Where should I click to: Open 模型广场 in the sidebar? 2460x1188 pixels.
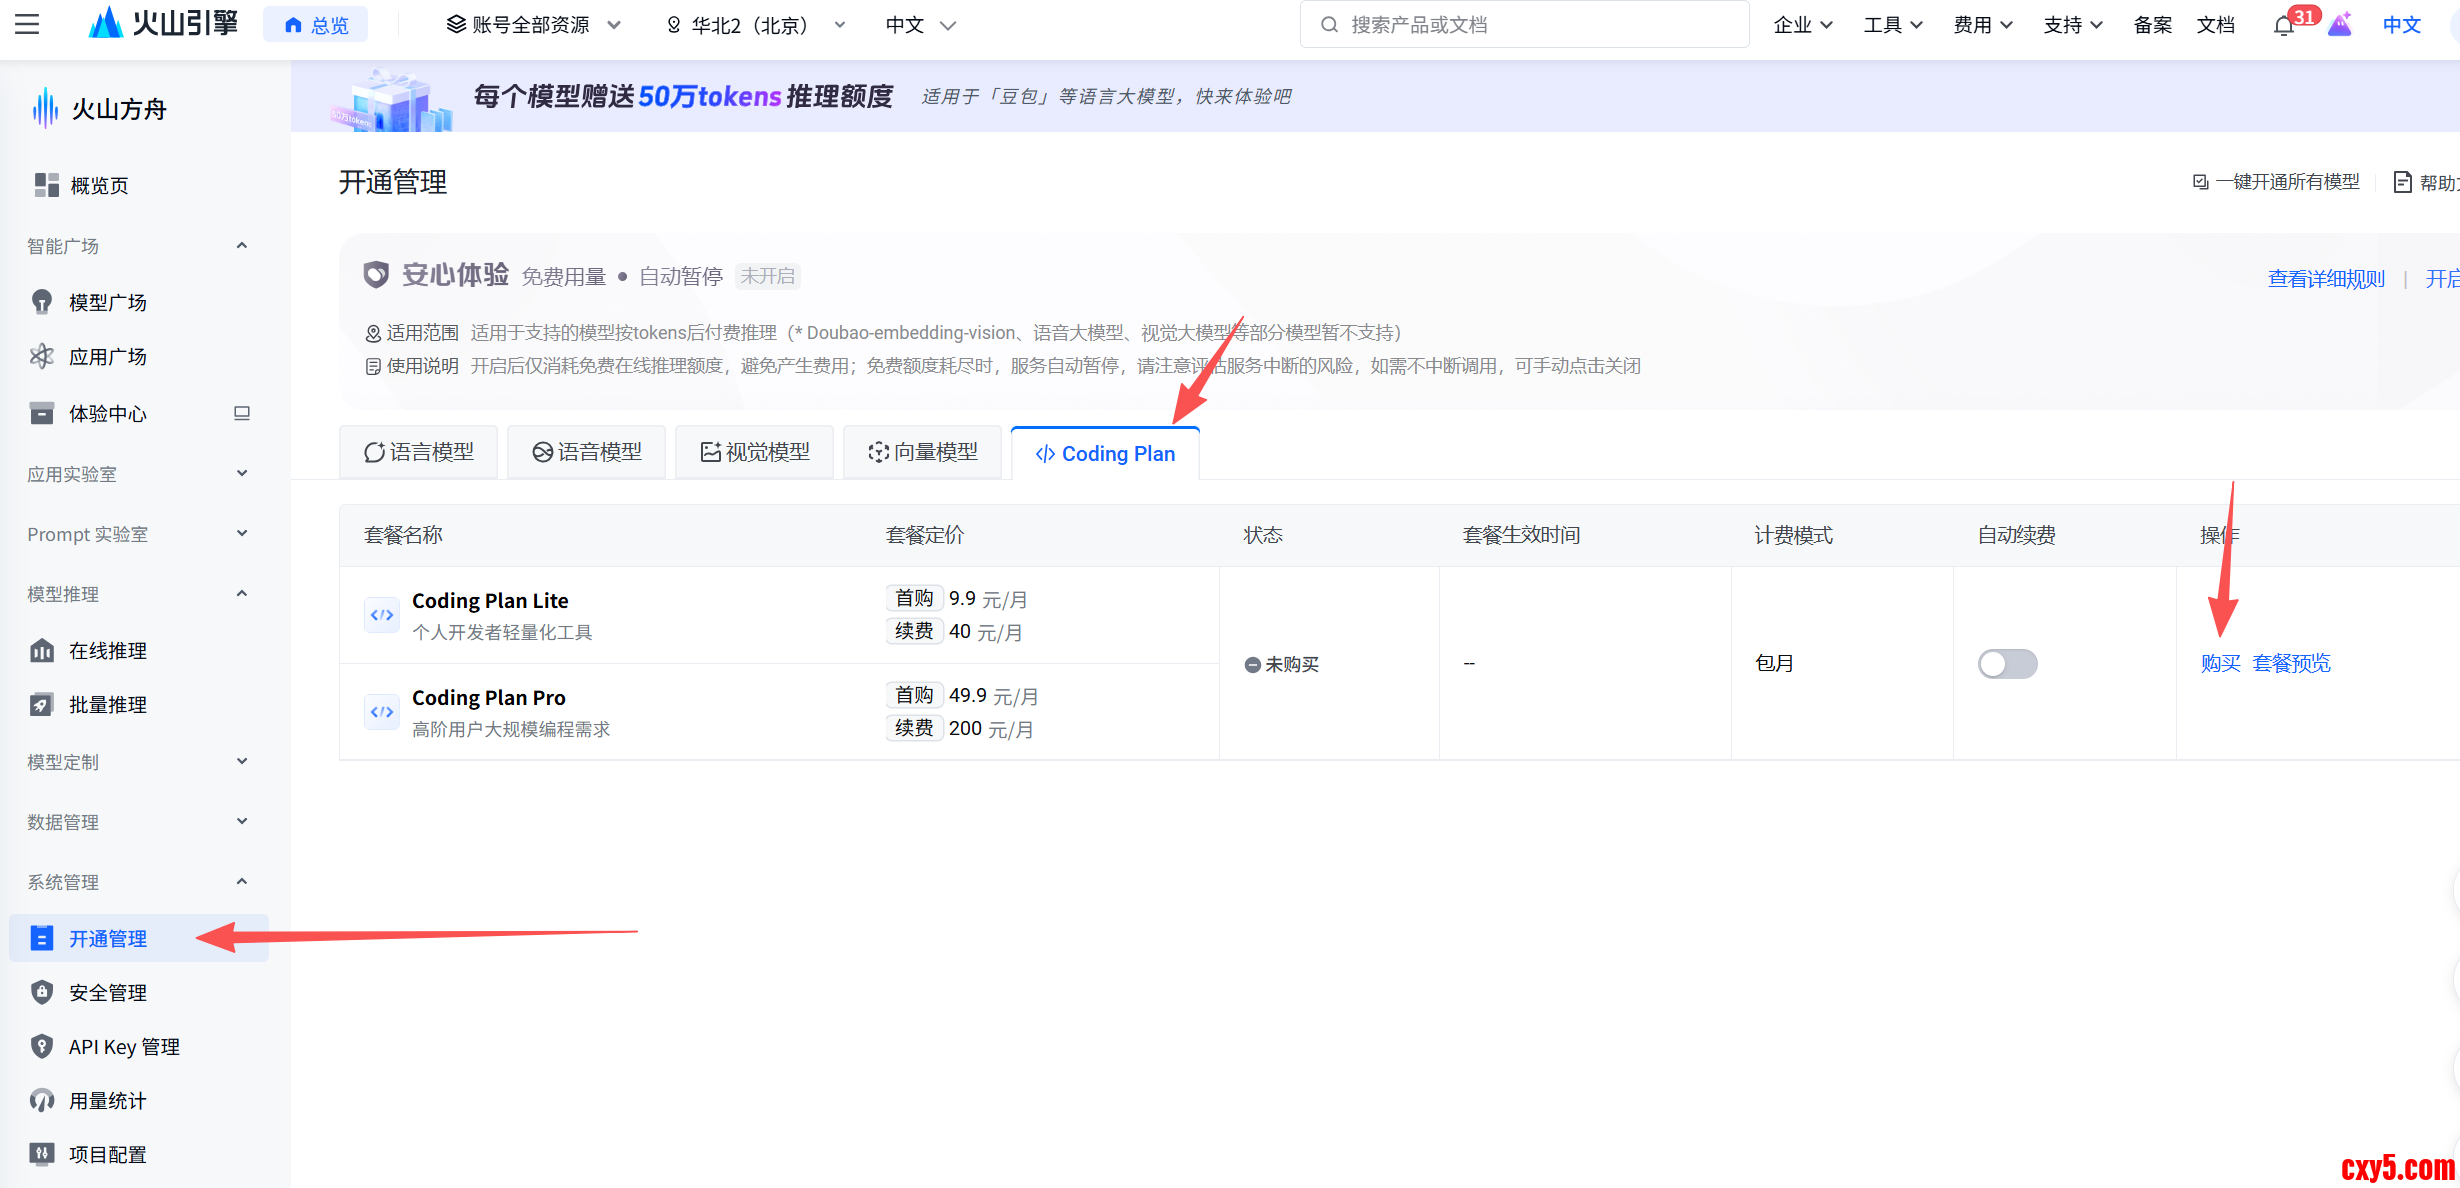pos(107,302)
